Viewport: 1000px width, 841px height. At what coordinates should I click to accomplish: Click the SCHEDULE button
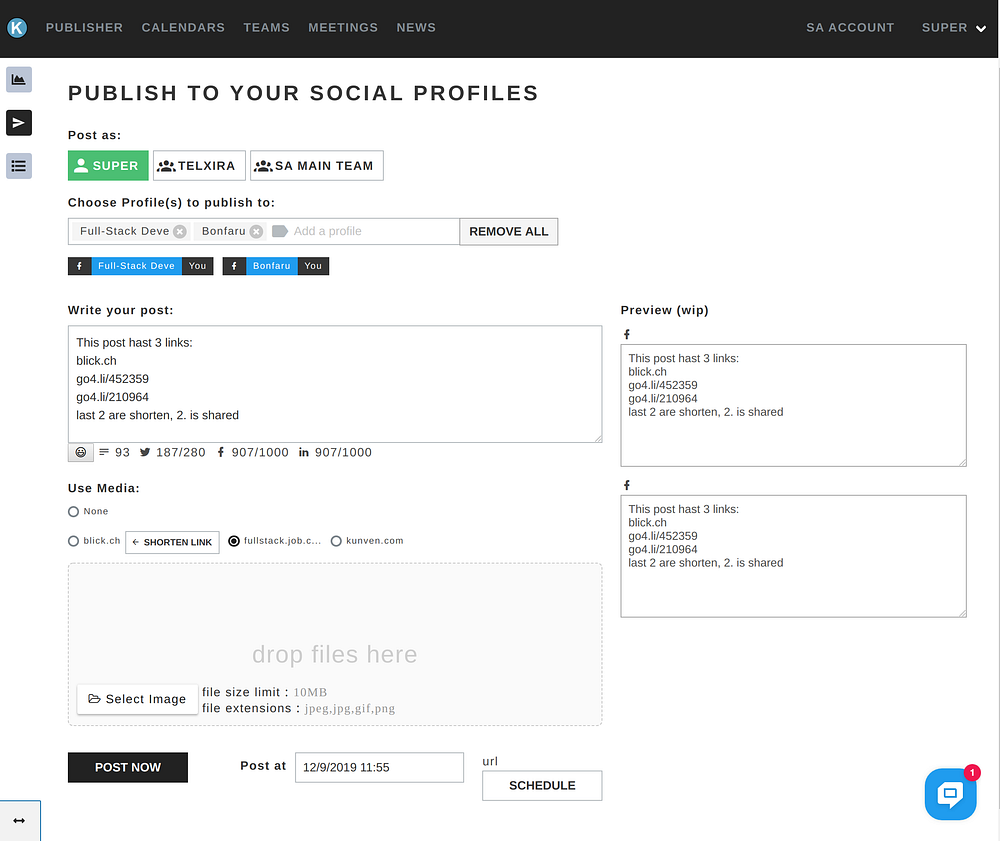pyautogui.click(x=542, y=786)
